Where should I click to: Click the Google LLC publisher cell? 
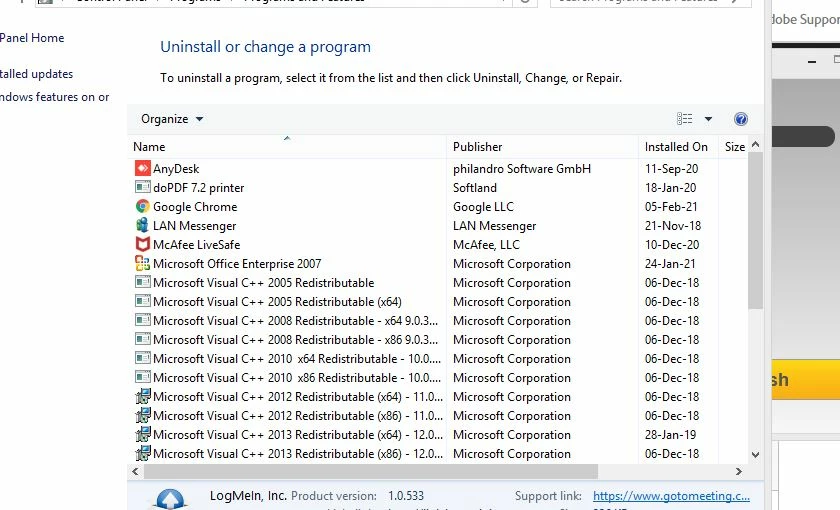pyautogui.click(x=483, y=207)
